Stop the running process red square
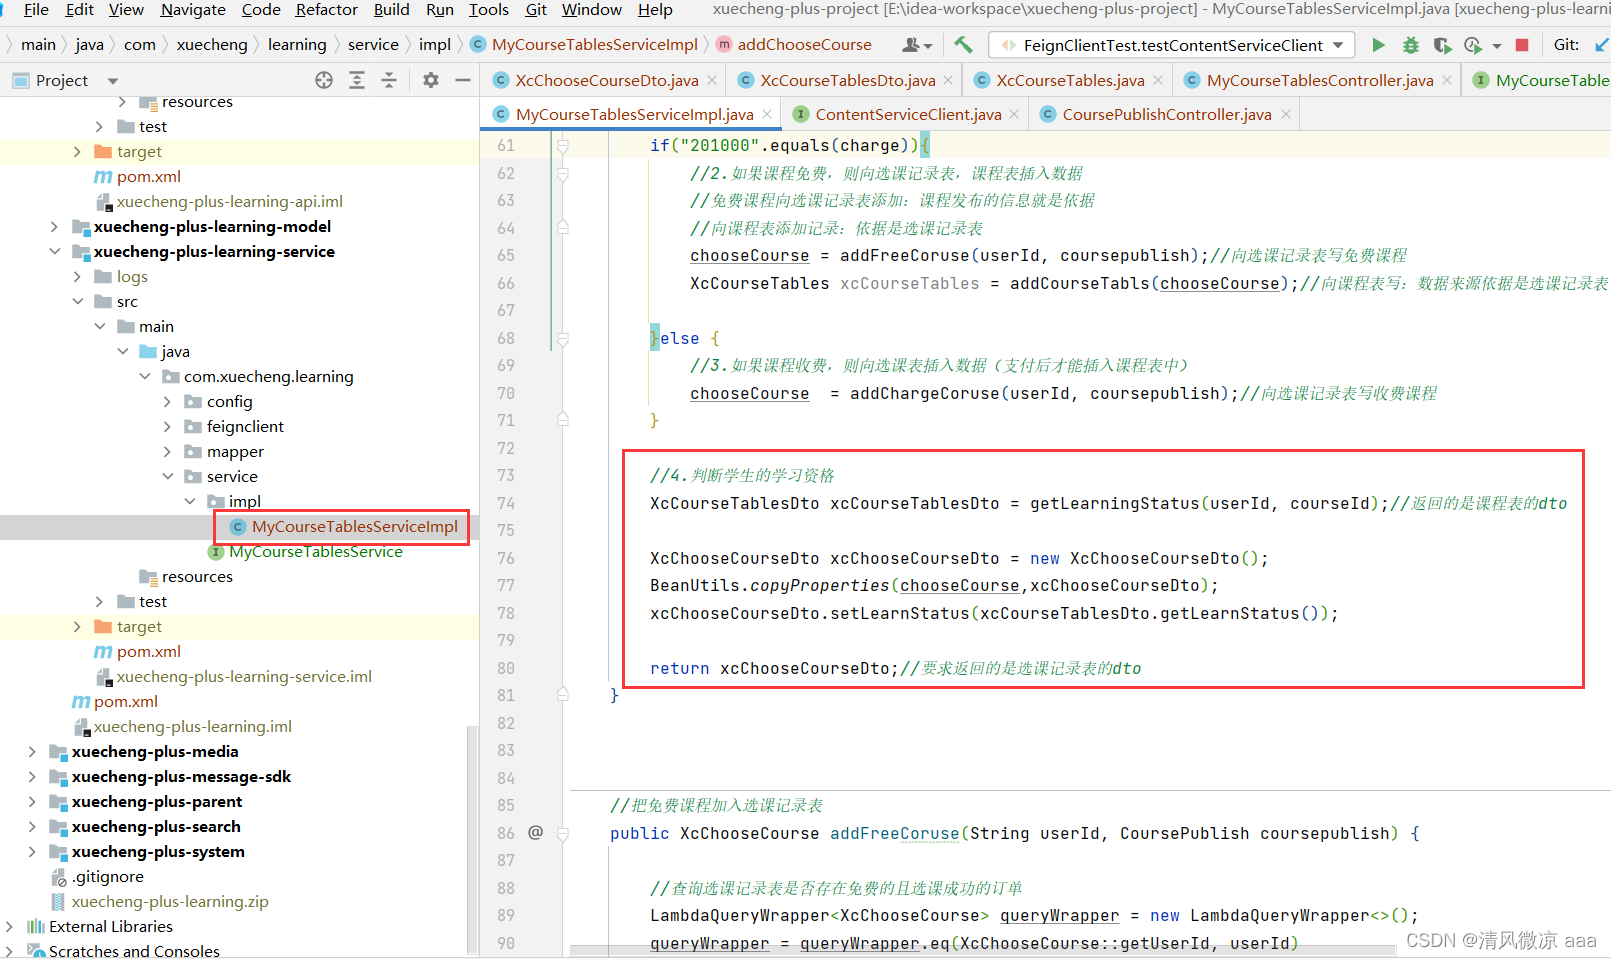Screen dimensions: 1611x959 pyautogui.click(x=1522, y=45)
